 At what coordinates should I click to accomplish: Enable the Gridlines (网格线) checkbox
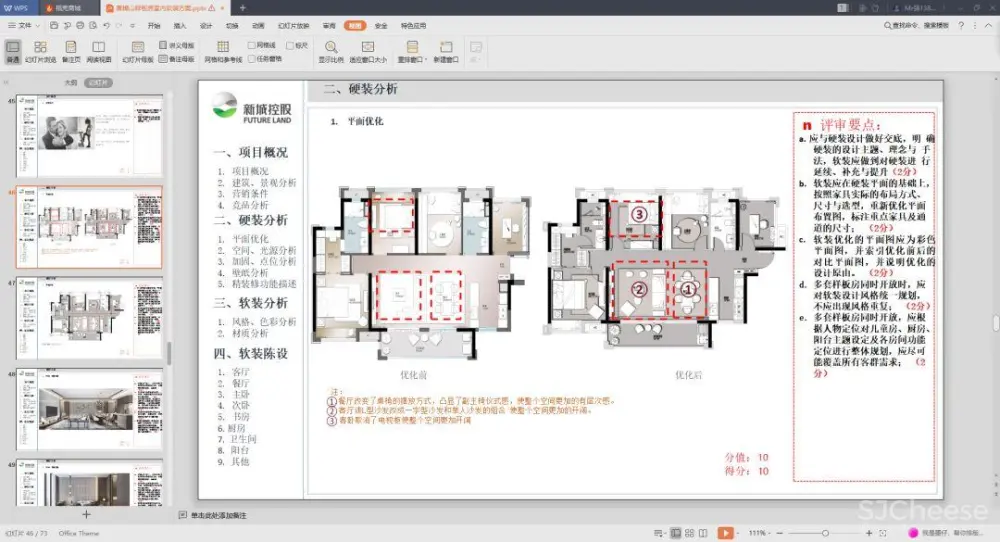click(252, 45)
